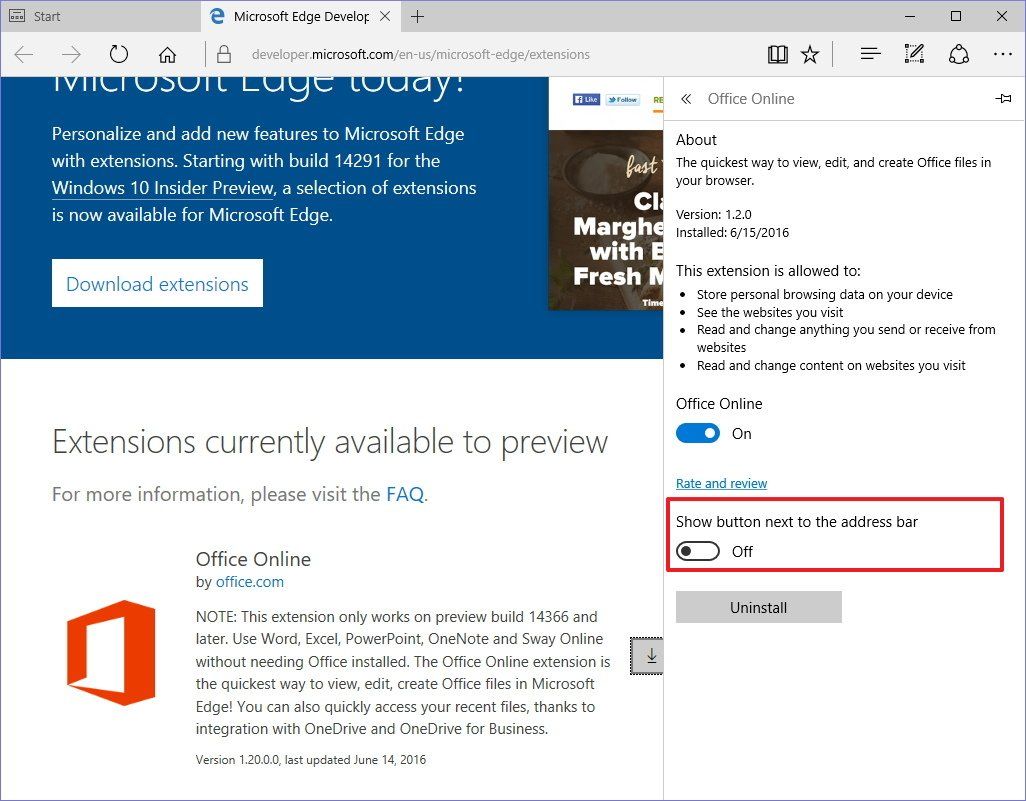The width and height of the screenshot is (1026, 801).
Task: Open the home page icon
Action: point(168,54)
